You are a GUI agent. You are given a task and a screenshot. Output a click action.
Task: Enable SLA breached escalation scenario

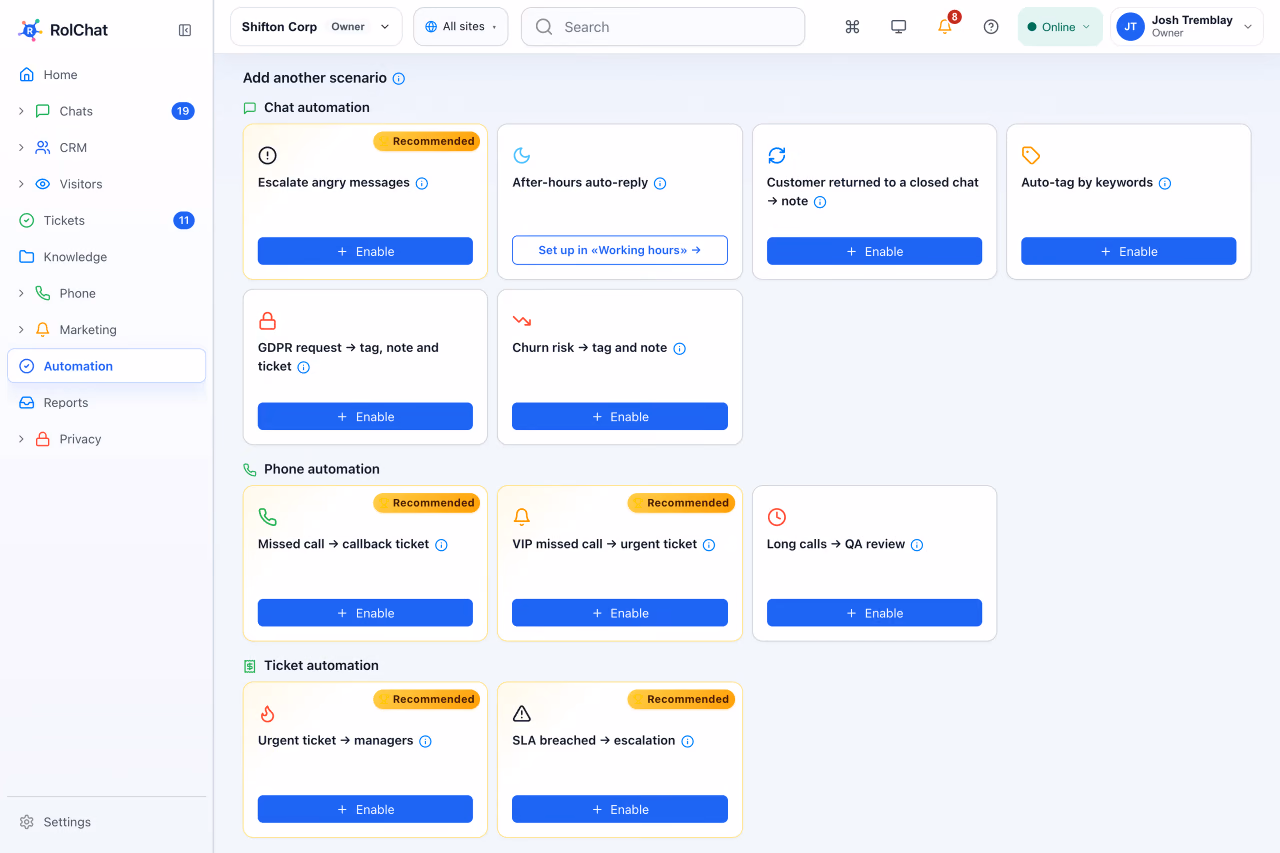(620, 810)
